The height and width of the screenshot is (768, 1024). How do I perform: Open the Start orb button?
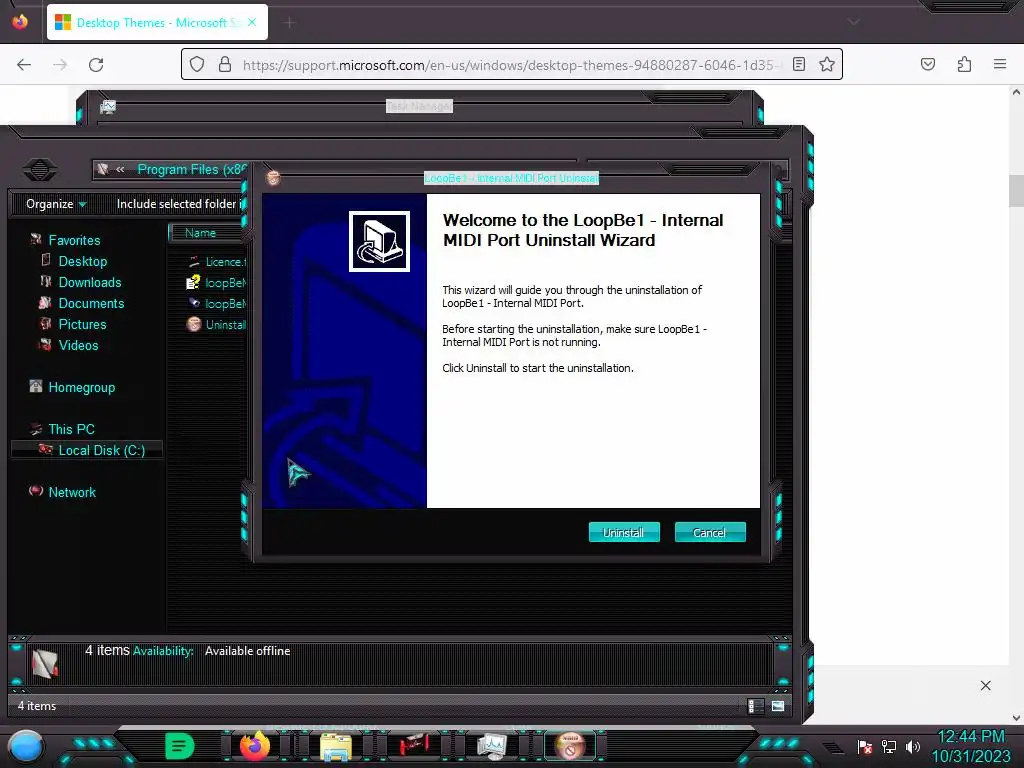coord(26,746)
